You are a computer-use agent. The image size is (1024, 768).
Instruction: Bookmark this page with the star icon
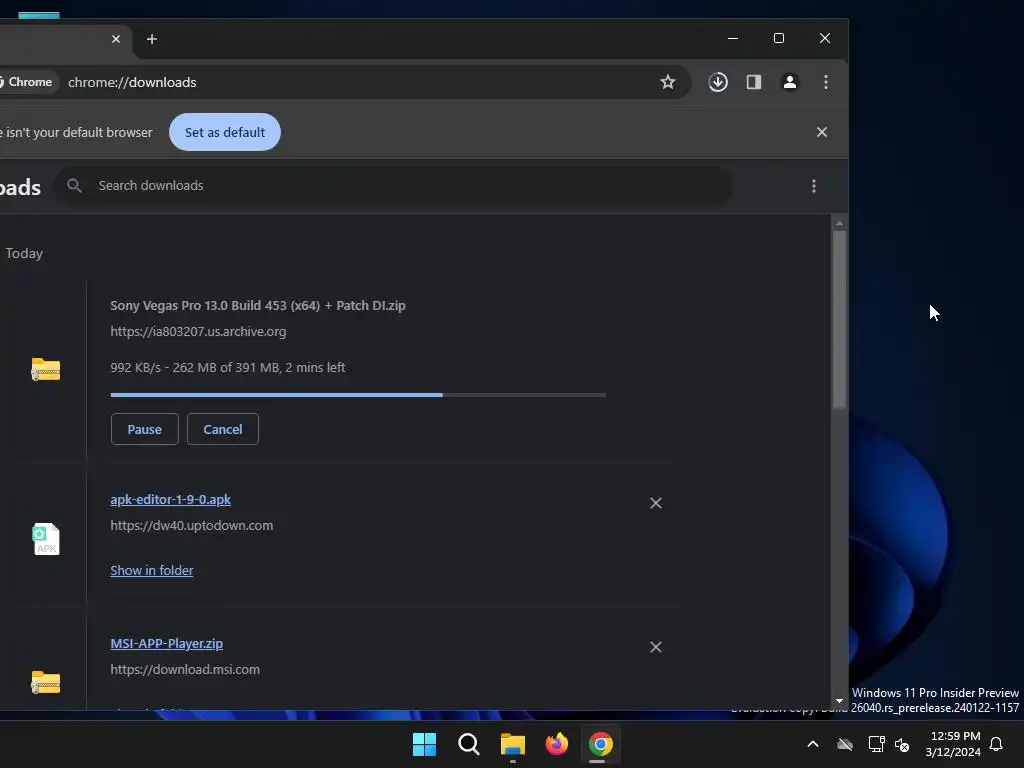point(667,82)
